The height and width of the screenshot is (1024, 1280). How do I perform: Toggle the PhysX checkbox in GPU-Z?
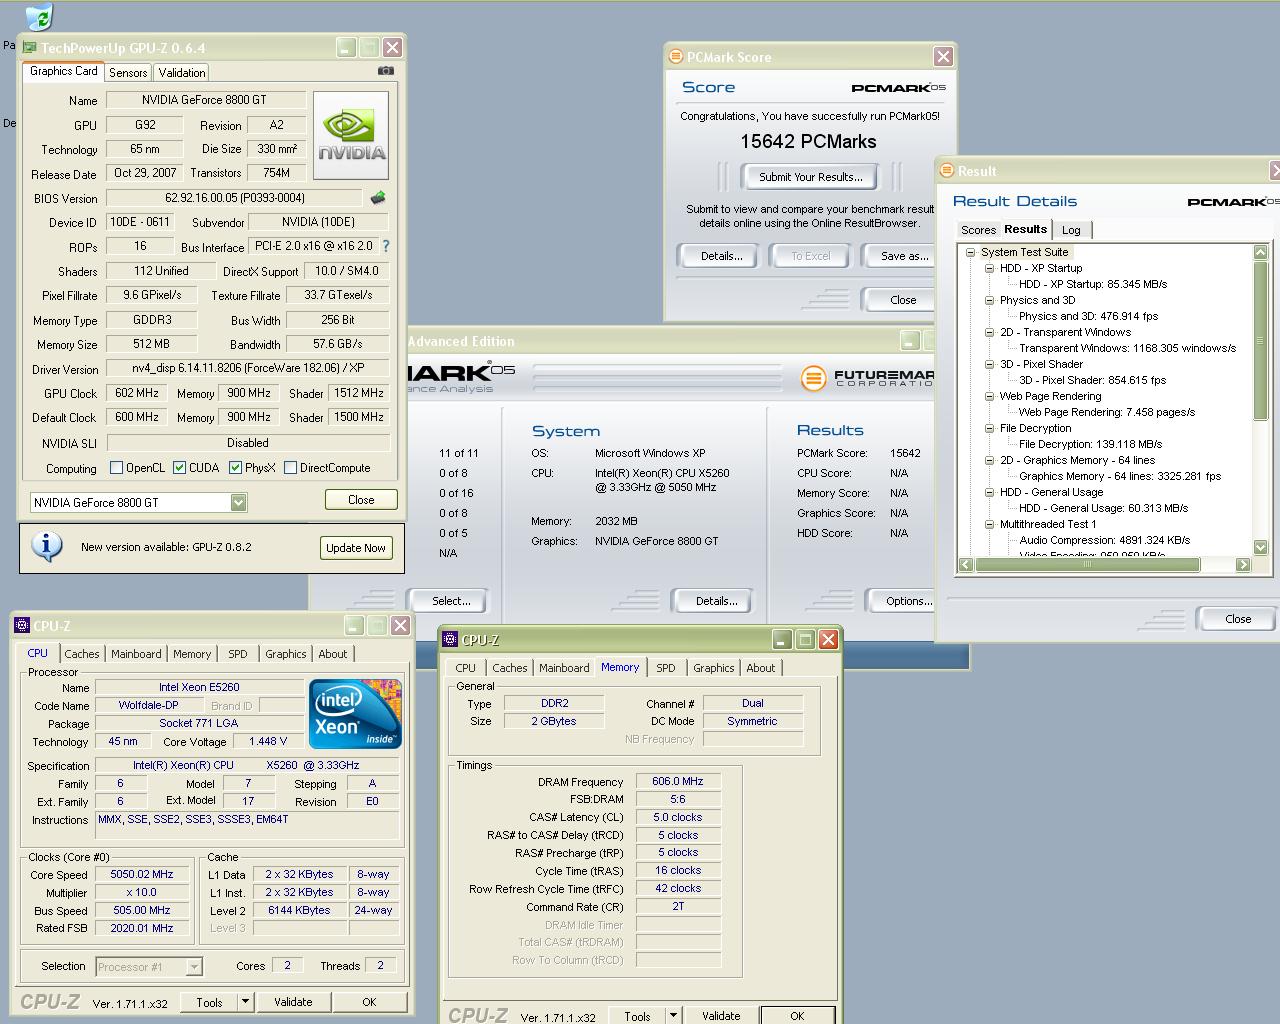click(x=235, y=467)
